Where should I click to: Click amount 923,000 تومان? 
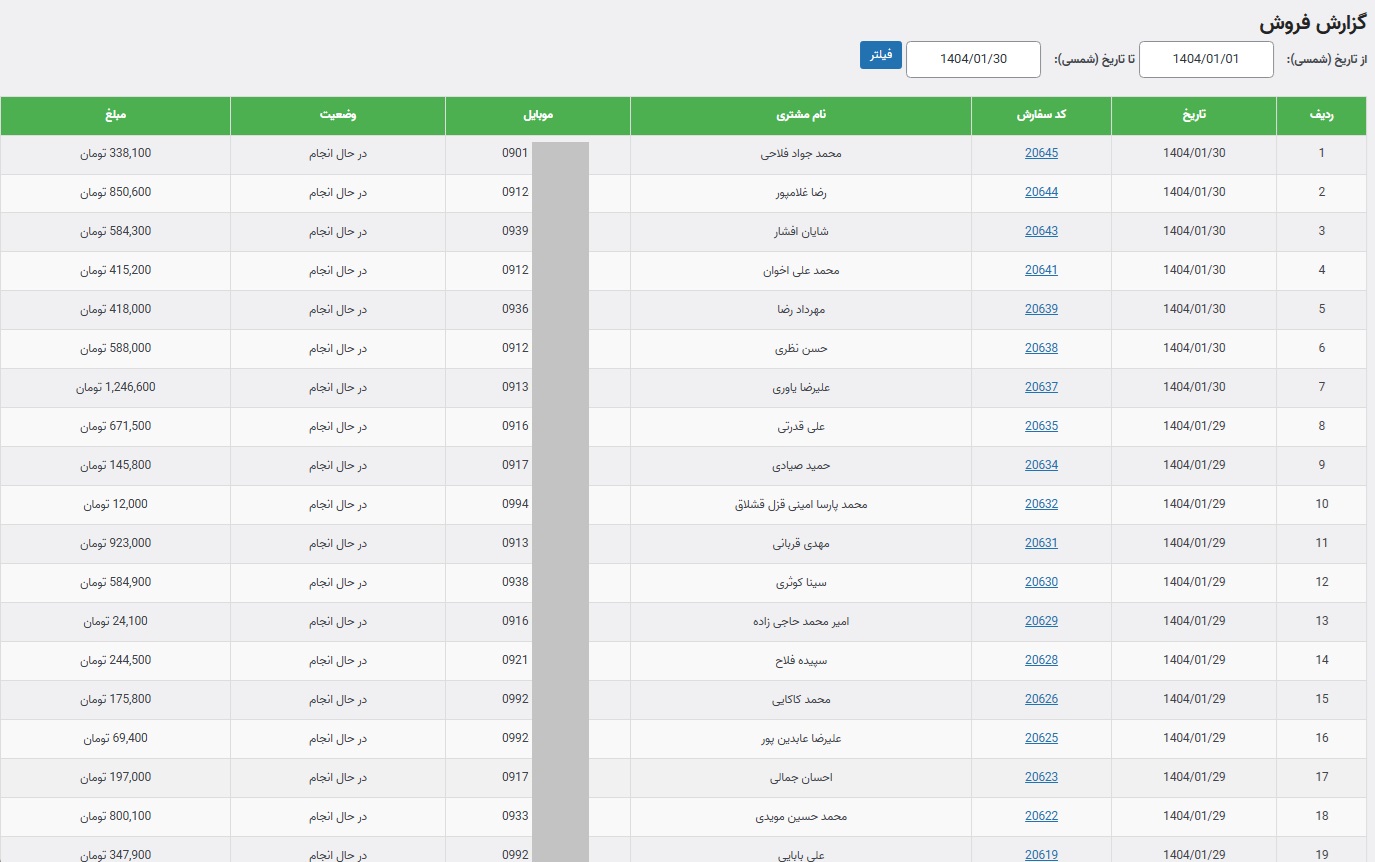115,544
